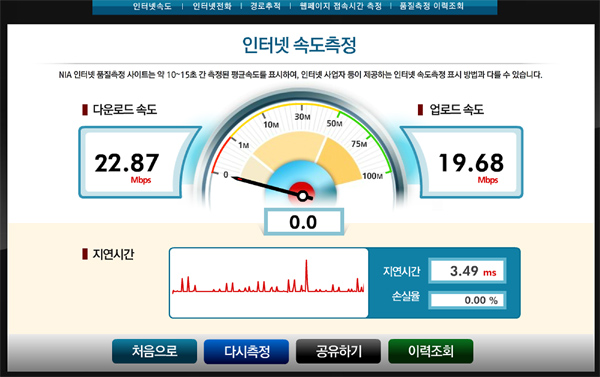Click the red marker beside 업로드 속도
The height and width of the screenshot is (377, 600).
pos(420,110)
